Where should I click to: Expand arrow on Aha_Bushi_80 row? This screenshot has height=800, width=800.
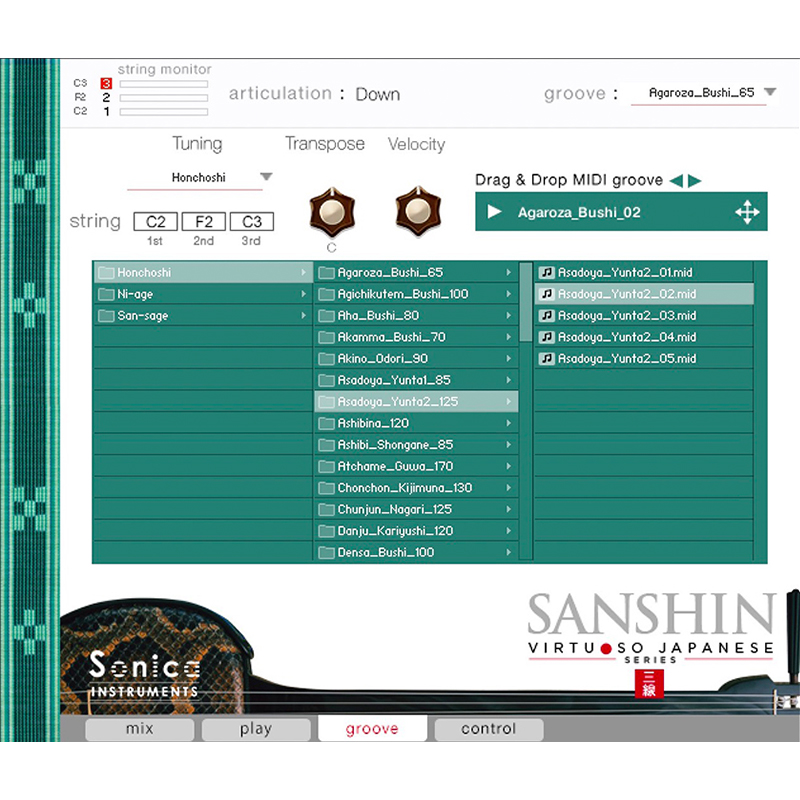(x=509, y=315)
